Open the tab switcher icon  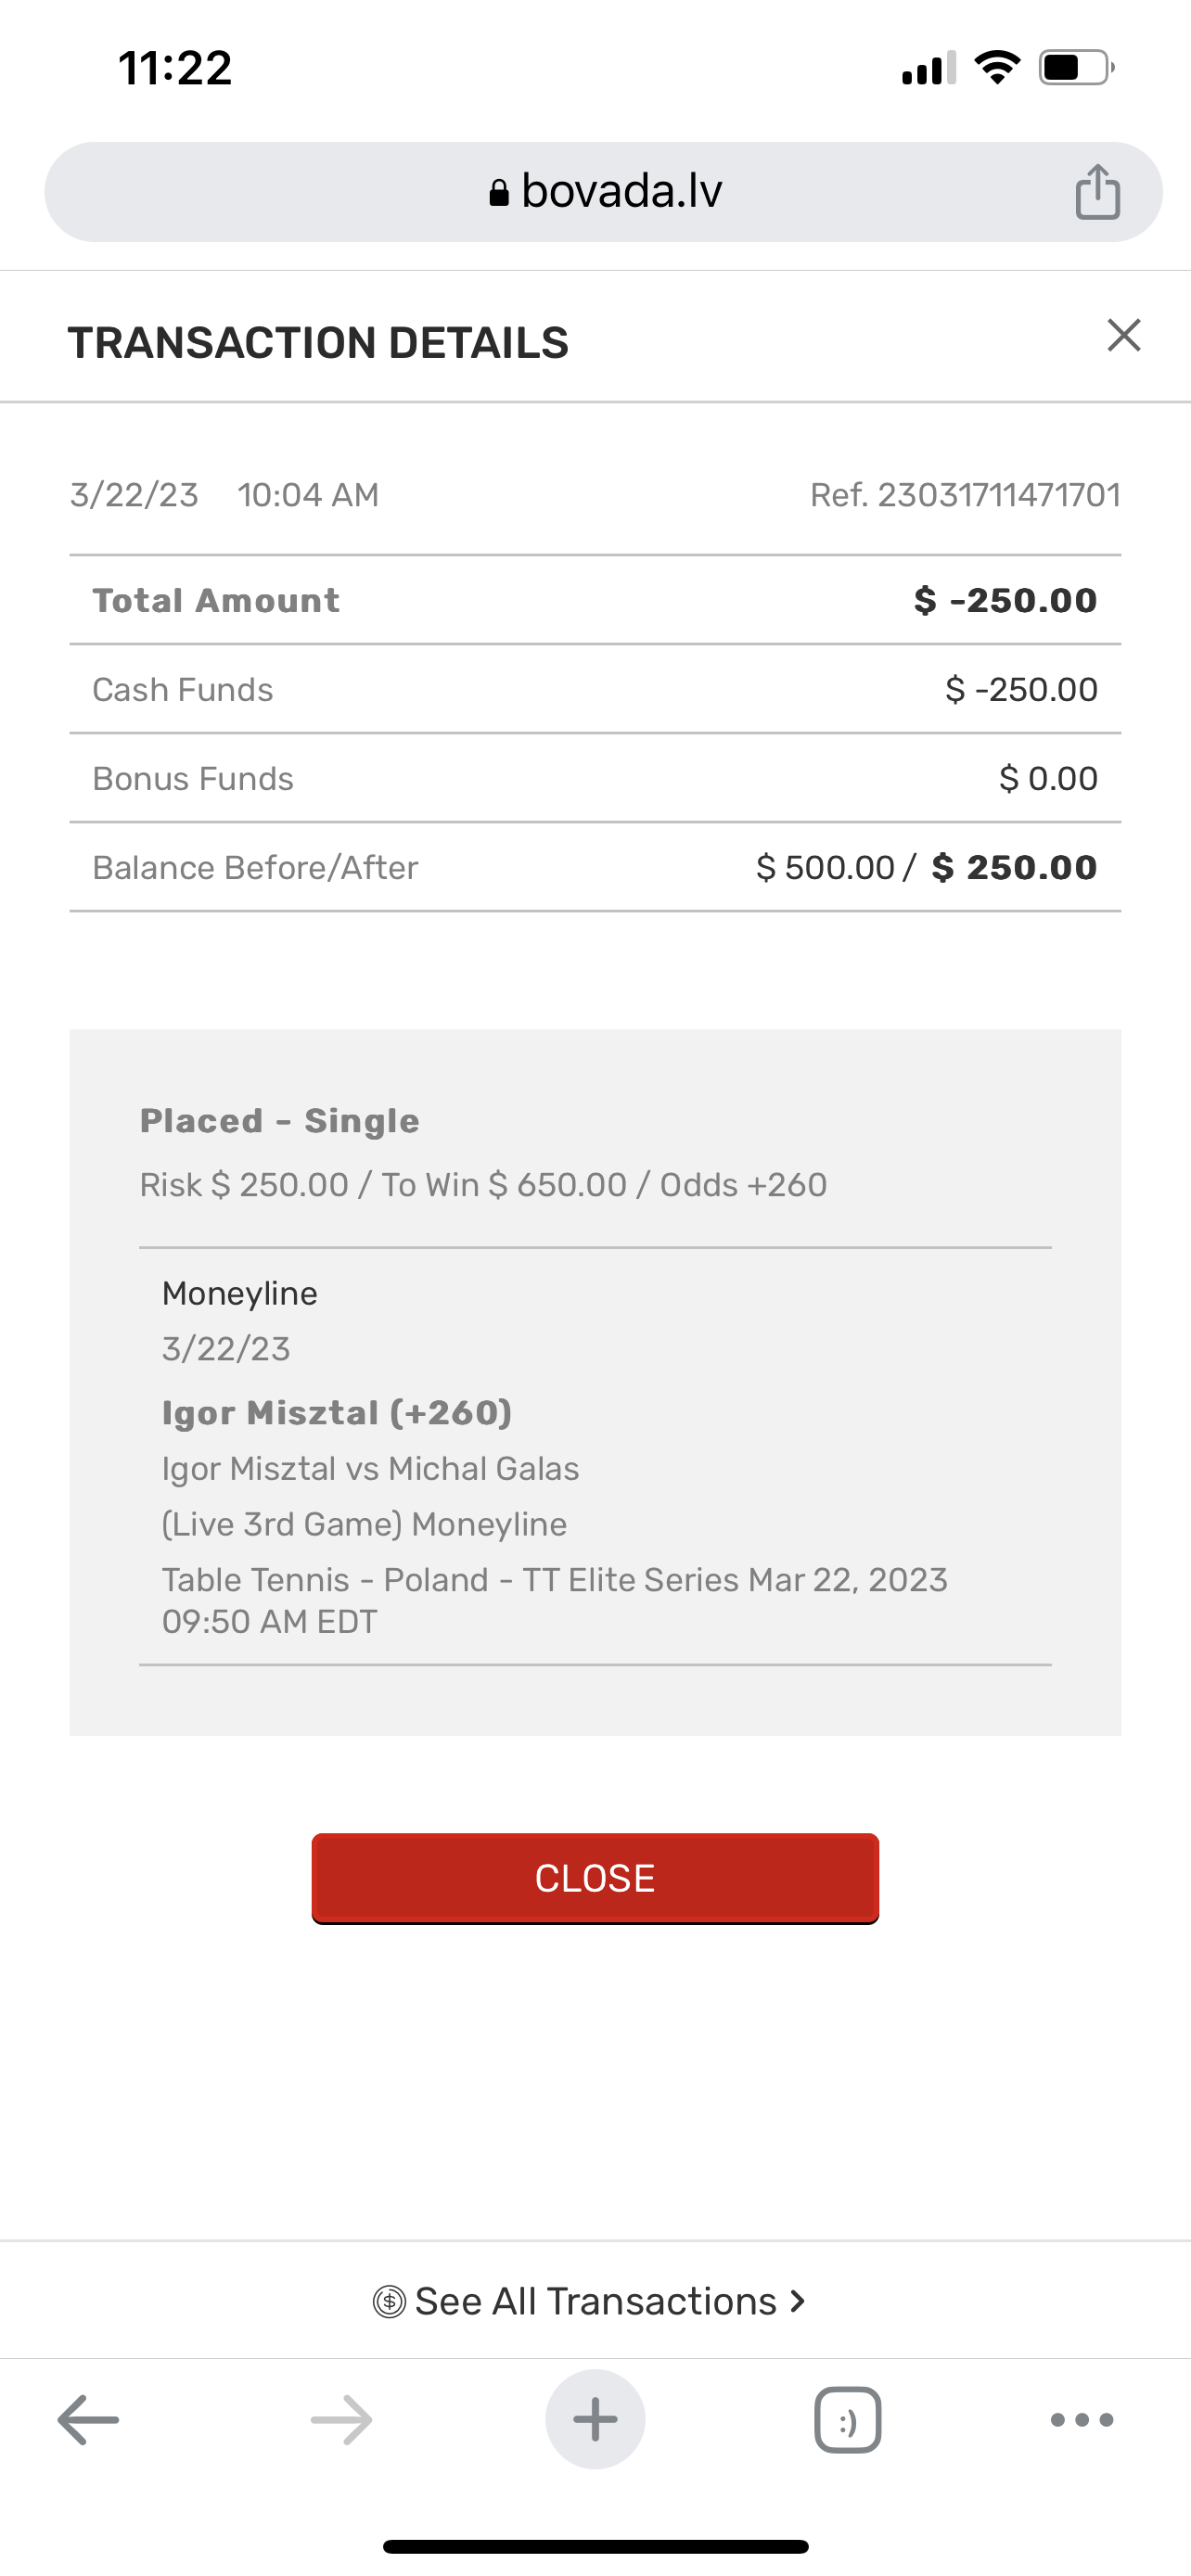(848, 2420)
